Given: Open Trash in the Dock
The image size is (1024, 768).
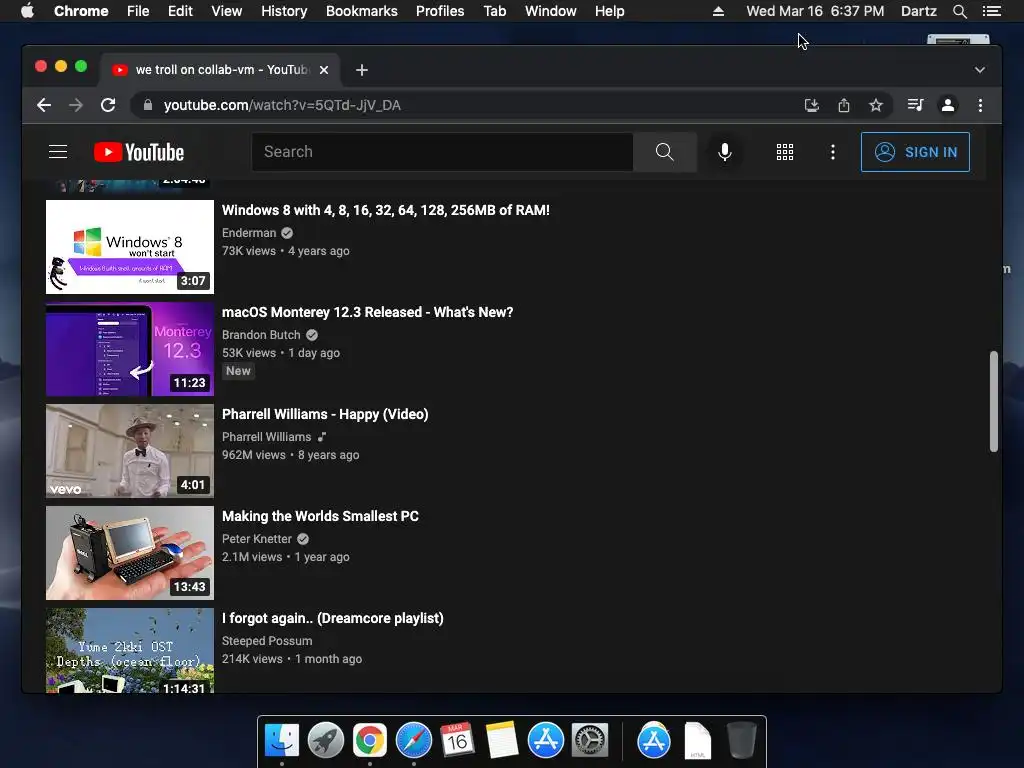Looking at the screenshot, I should tap(741, 741).
